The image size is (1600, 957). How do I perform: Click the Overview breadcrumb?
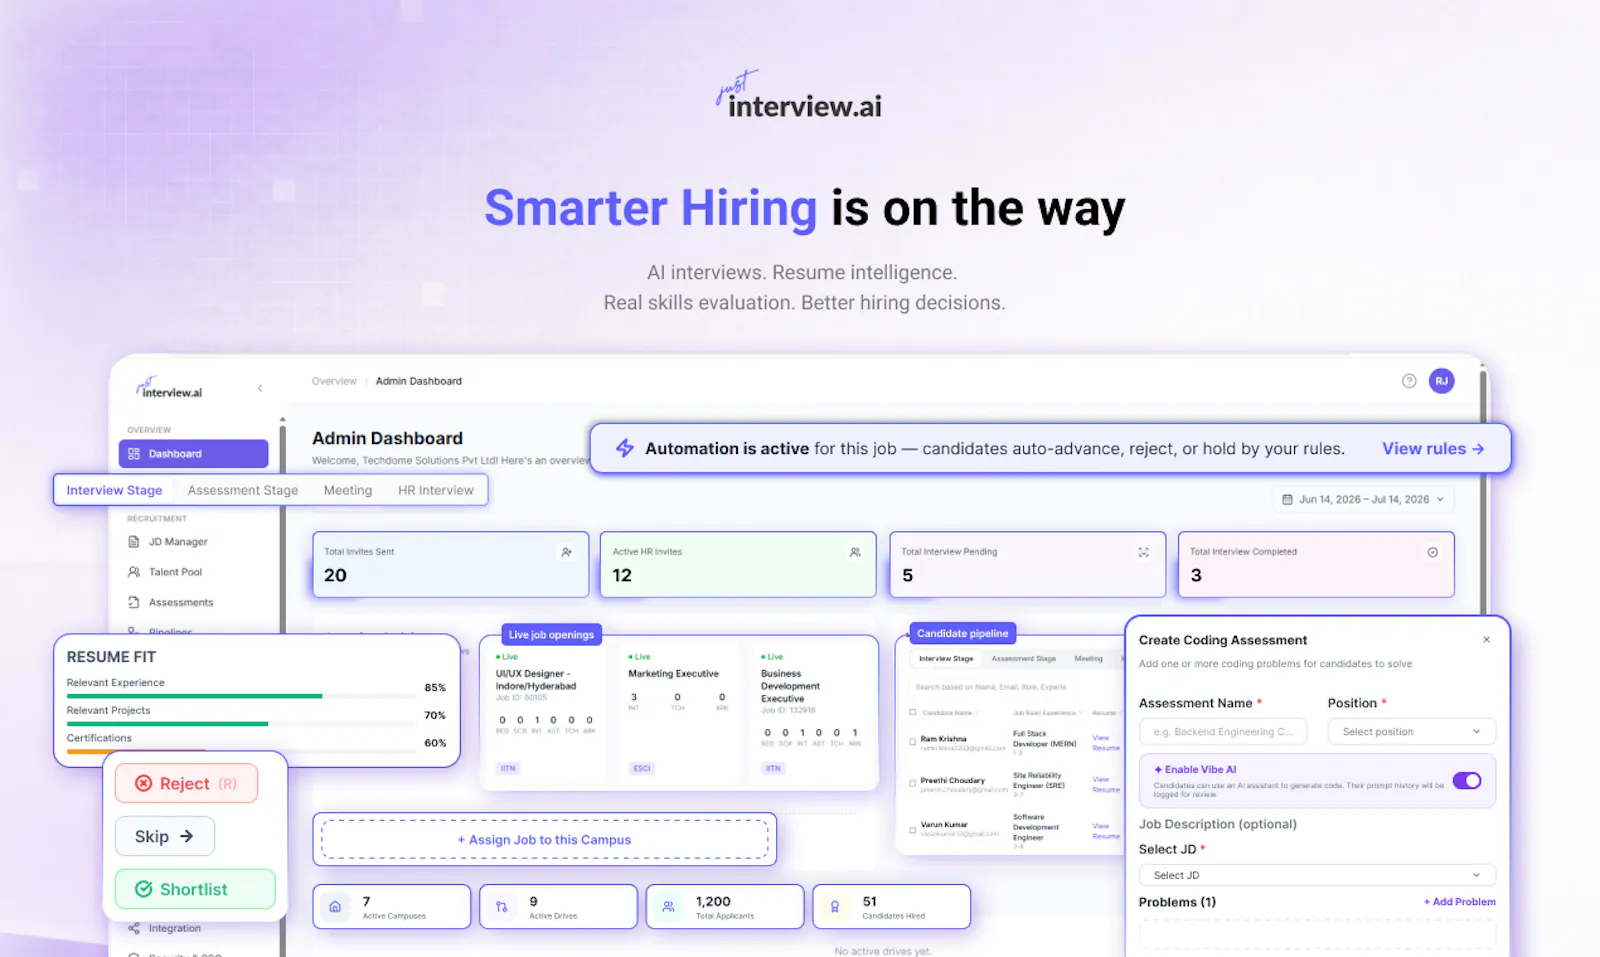[334, 381]
